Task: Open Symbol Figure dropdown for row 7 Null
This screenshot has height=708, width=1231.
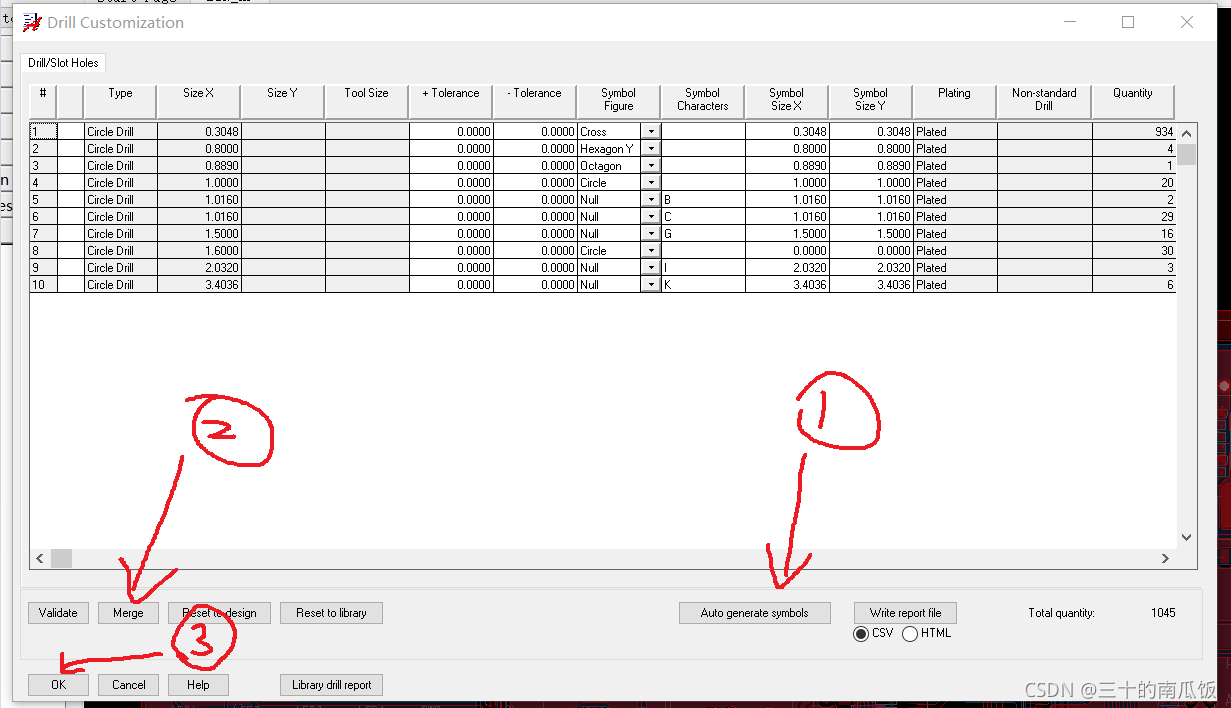Action: [651, 234]
